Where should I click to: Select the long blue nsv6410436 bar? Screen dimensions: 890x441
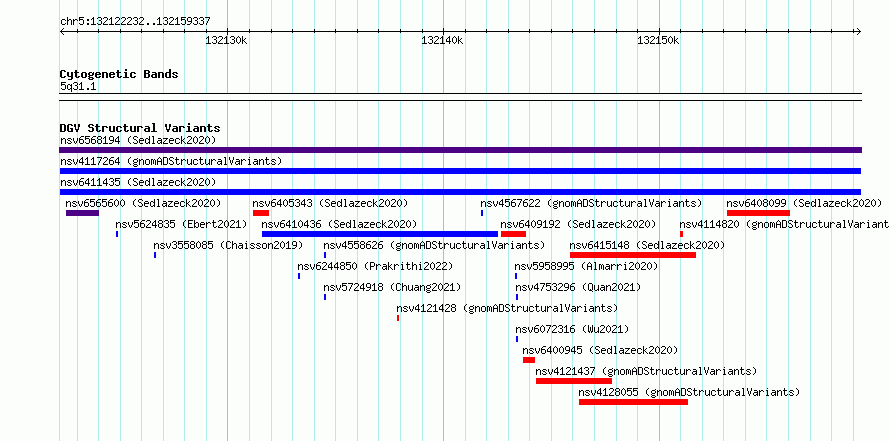click(380, 234)
